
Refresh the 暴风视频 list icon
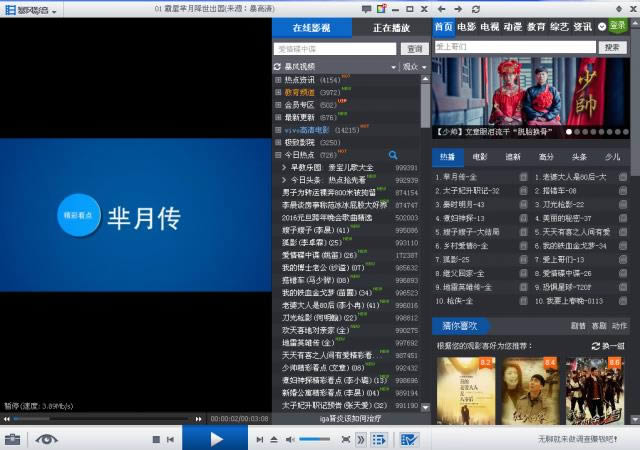tap(278, 67)
